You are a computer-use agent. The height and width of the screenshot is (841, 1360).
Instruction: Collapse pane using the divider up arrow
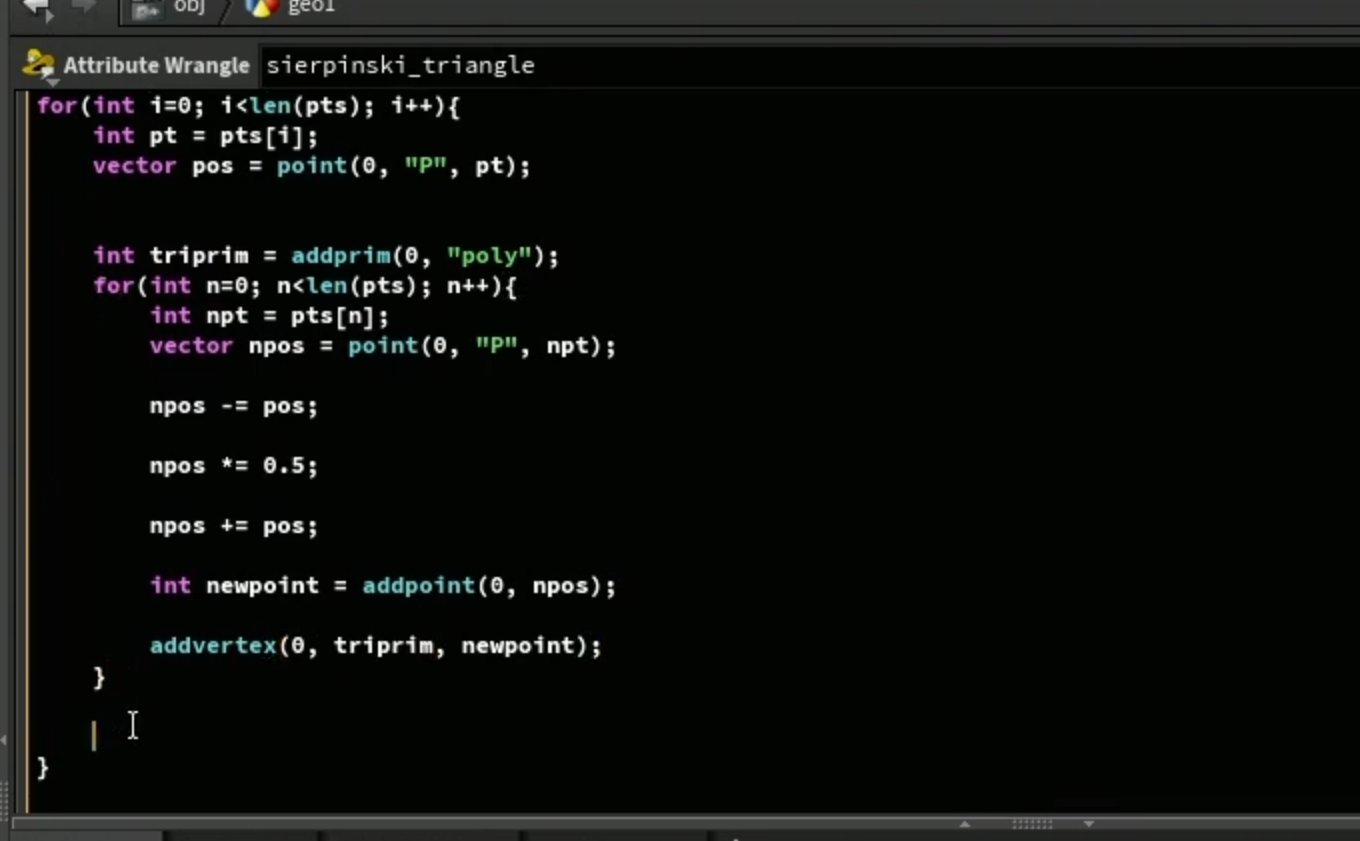click(964, 824)
